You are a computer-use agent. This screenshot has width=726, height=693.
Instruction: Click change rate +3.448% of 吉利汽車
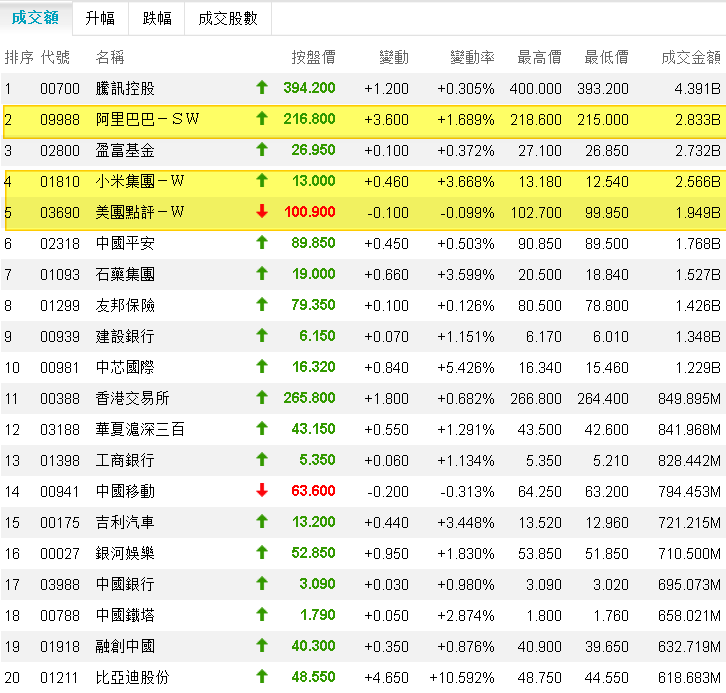point(466,523)
